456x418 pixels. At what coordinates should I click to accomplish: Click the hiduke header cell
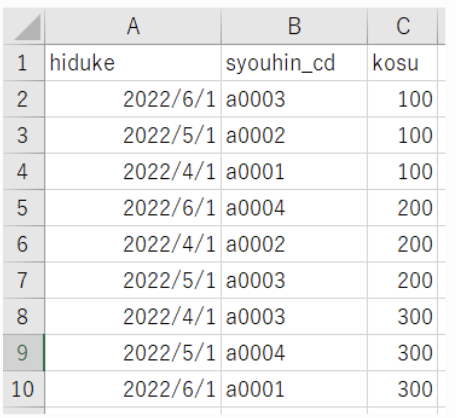click(x=133, y=63)
